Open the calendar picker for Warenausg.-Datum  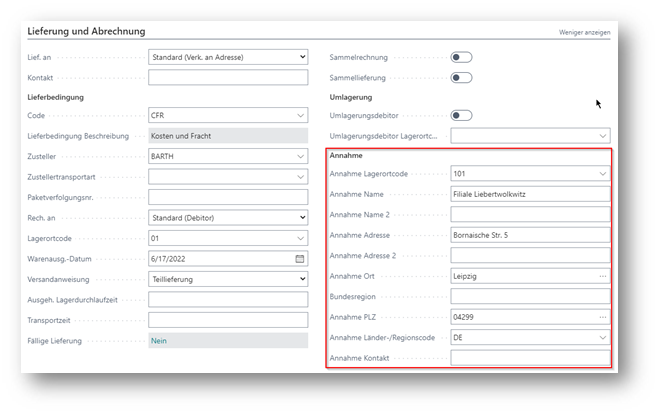(x=299, y=258)
